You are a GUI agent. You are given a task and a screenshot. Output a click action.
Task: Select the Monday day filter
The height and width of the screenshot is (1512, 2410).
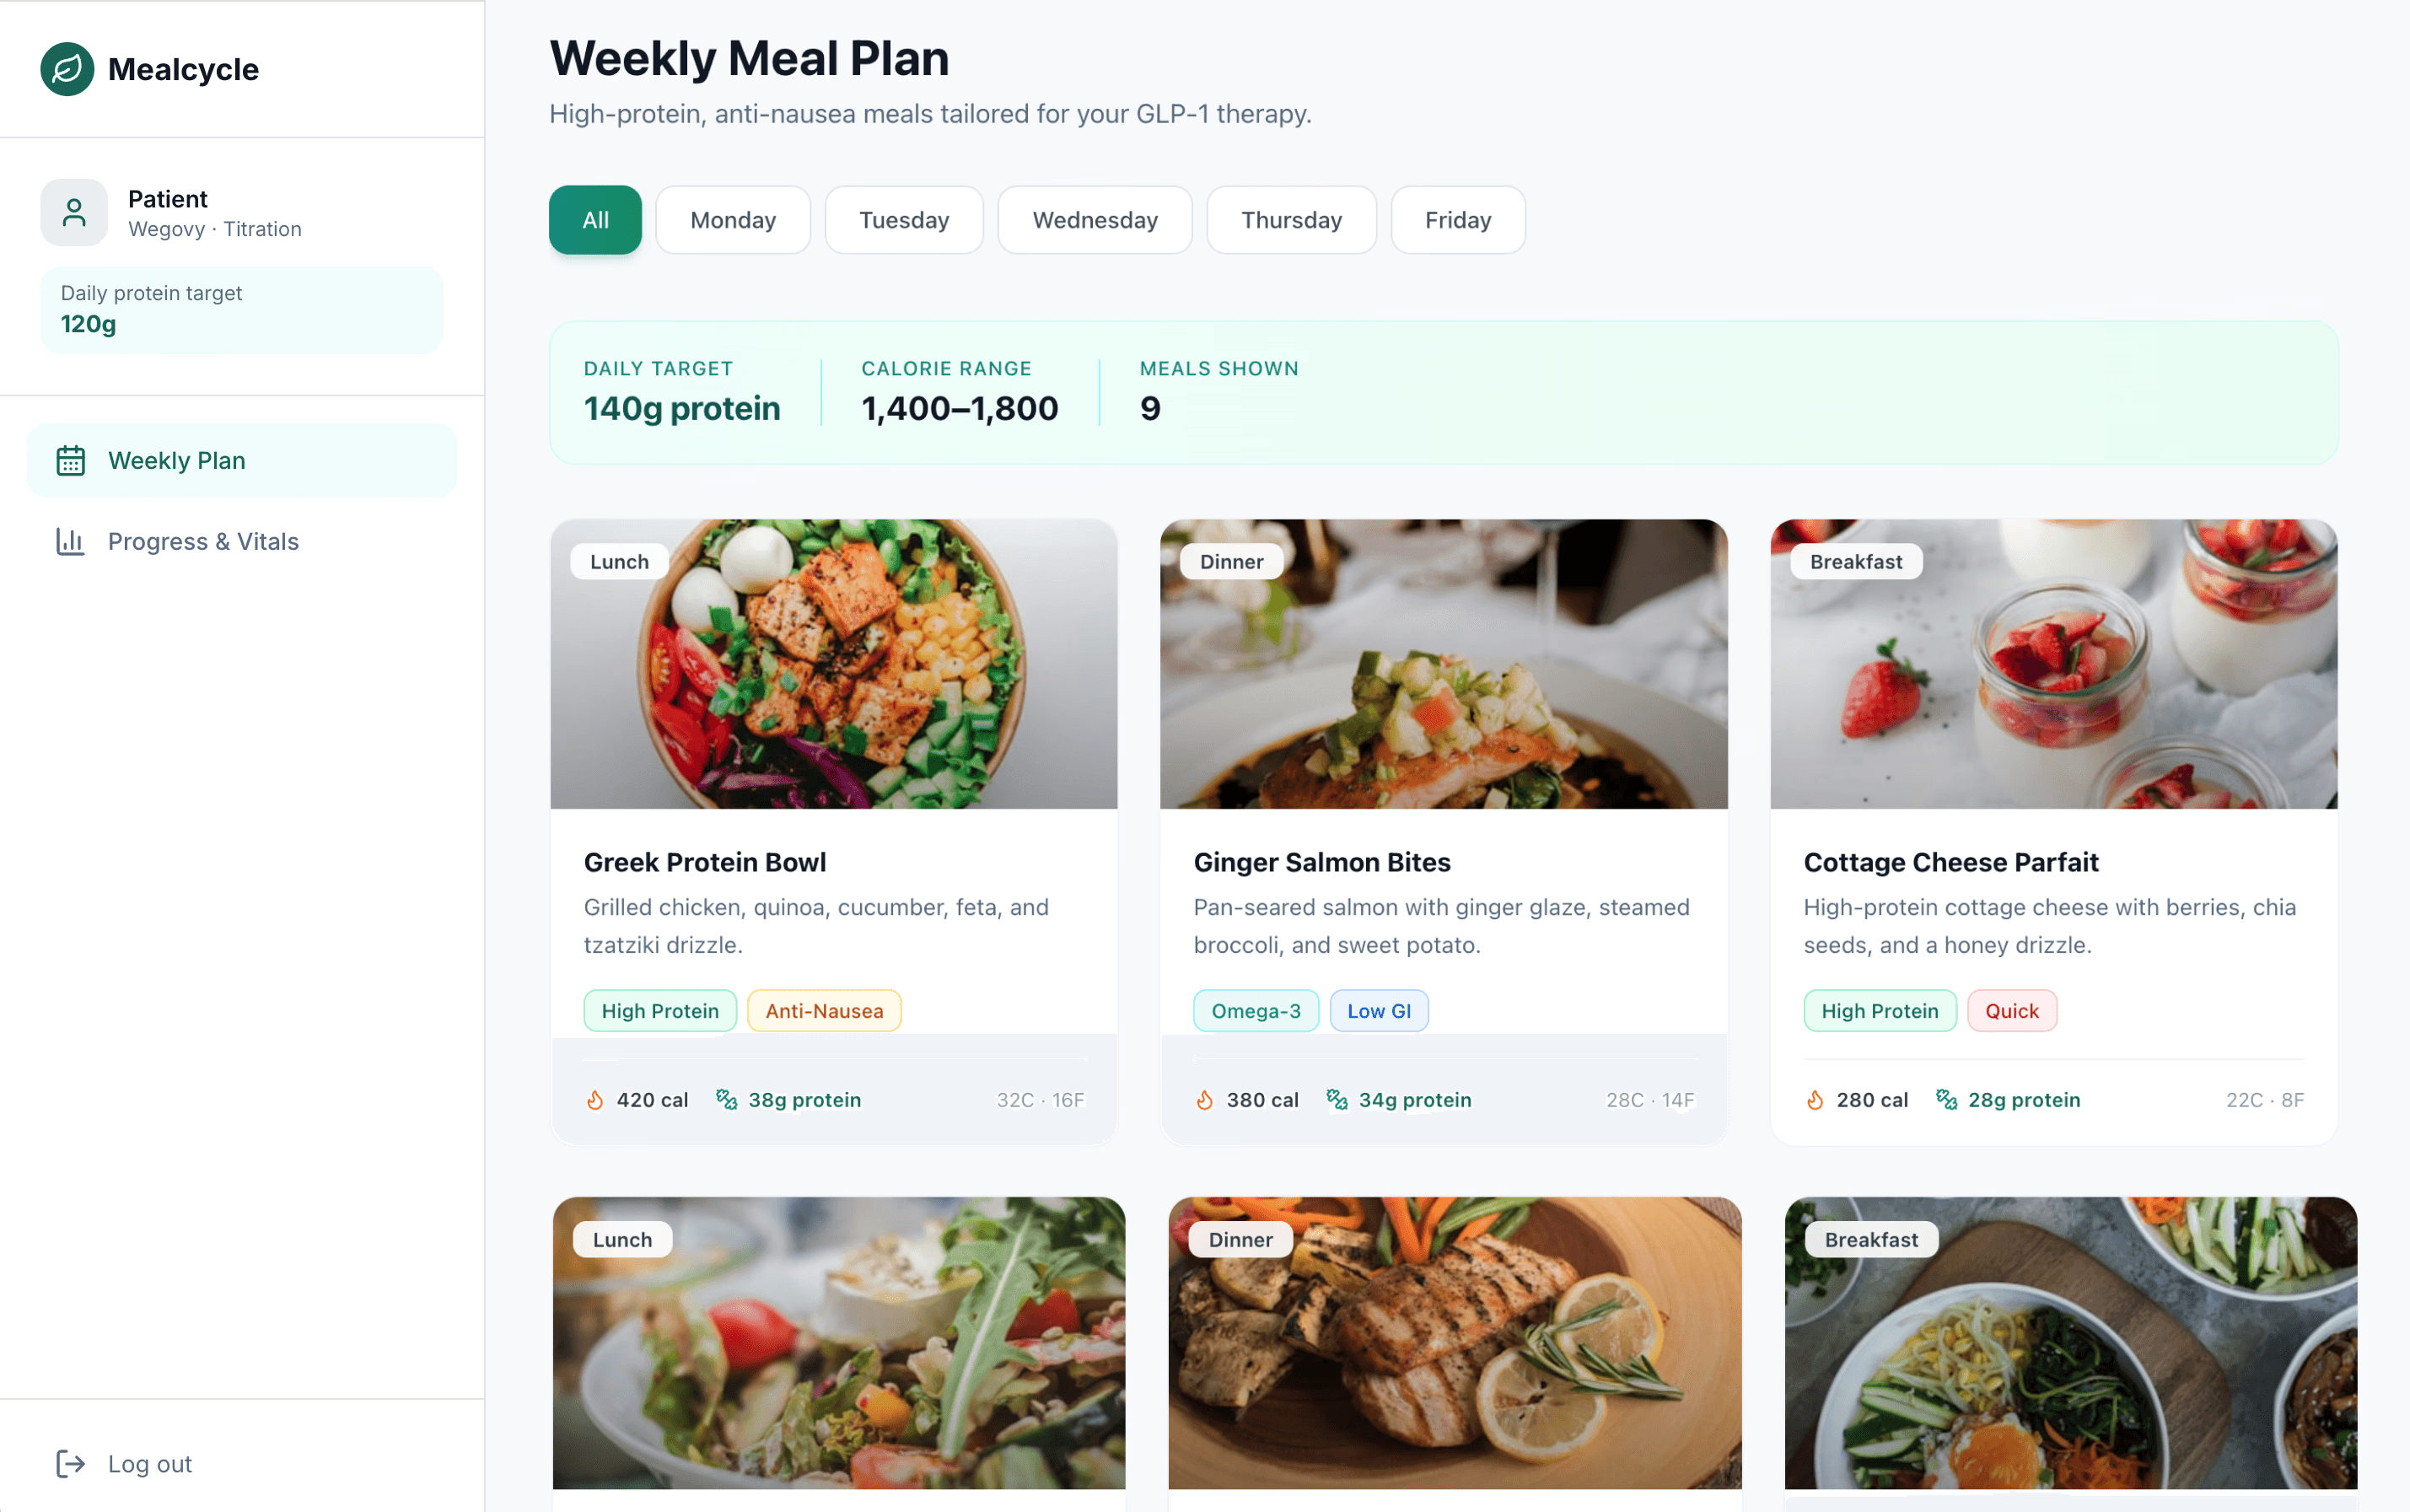click(x=733, y=220)
